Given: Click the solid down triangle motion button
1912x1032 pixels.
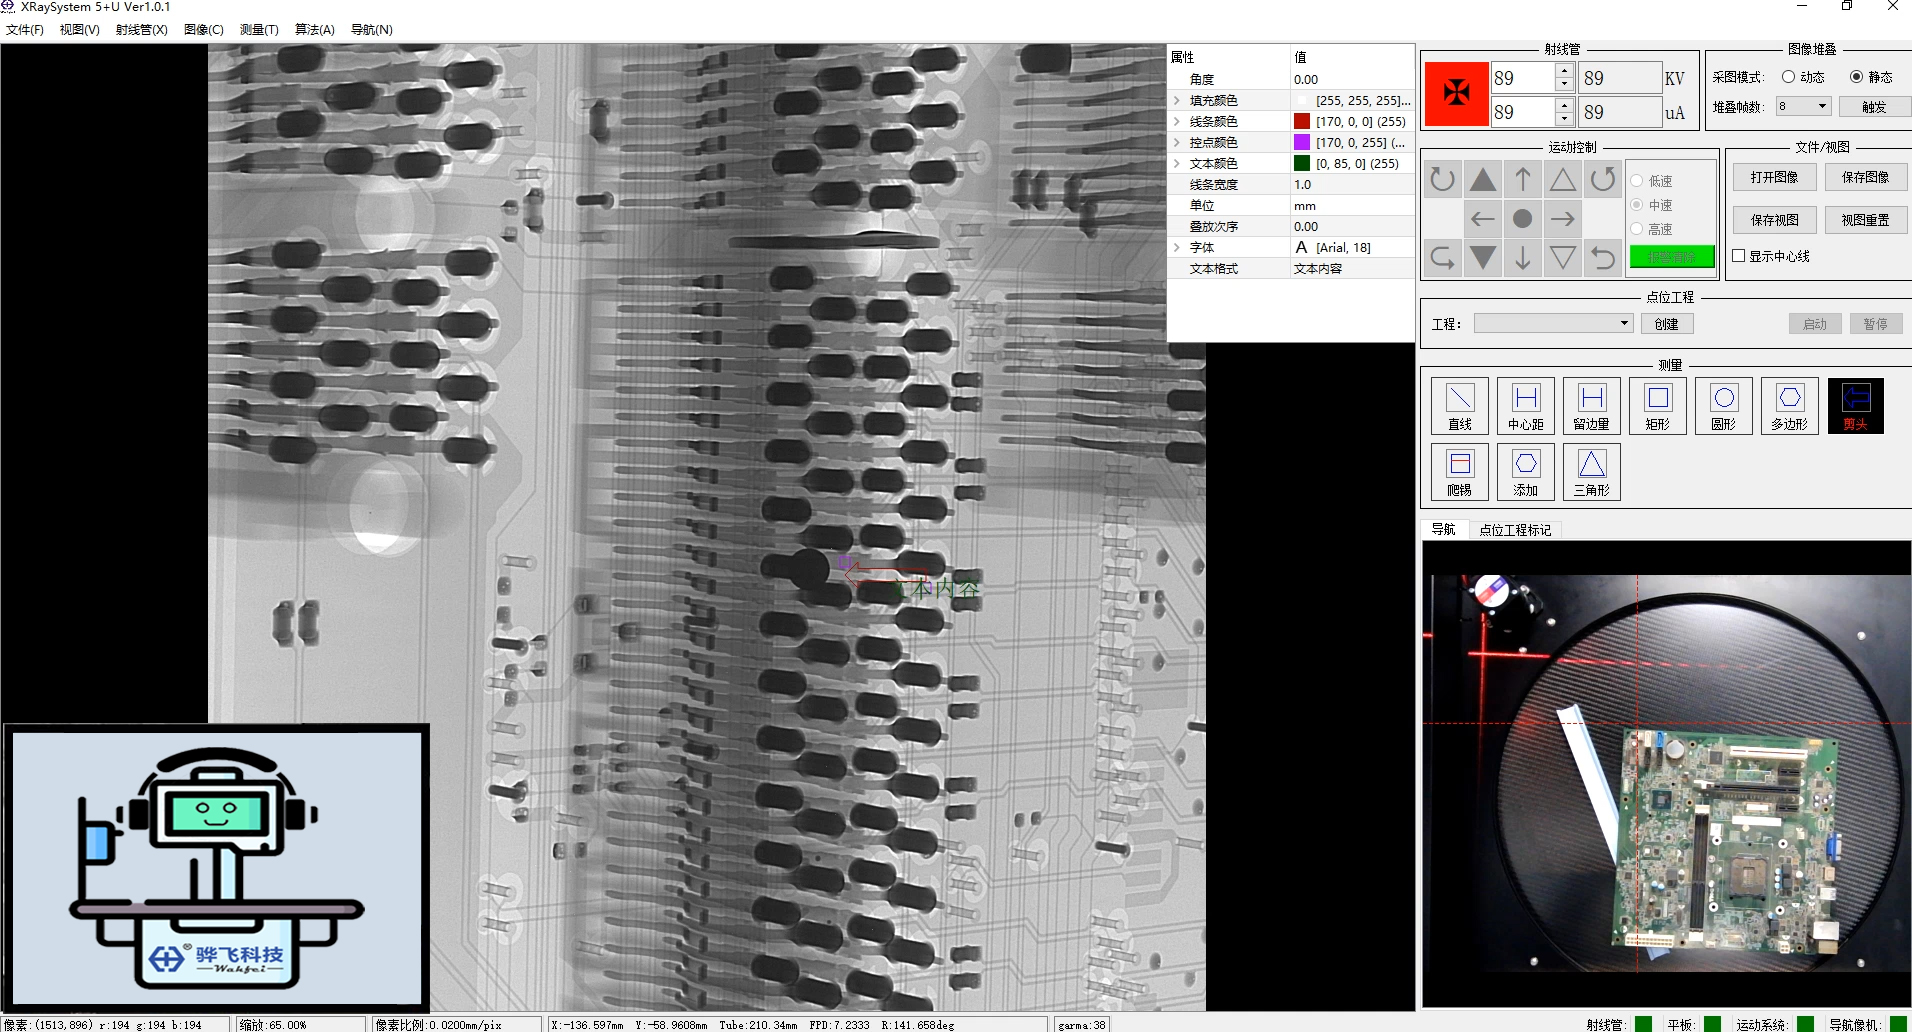Looking at the screenshot, I should 1483,258.
